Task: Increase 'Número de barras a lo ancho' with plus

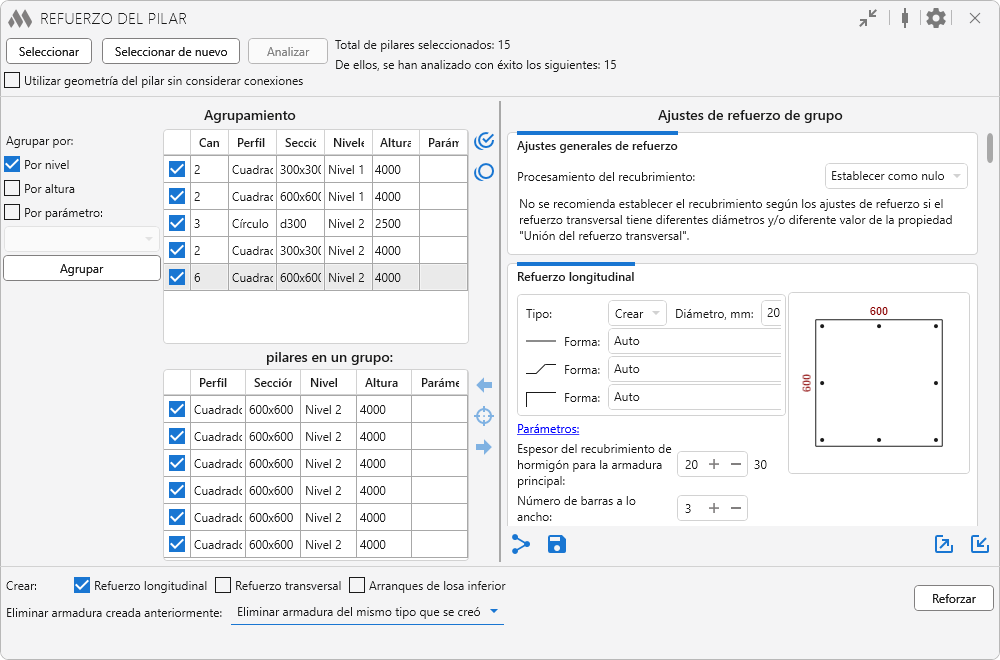Action: (x=714, y=508)
